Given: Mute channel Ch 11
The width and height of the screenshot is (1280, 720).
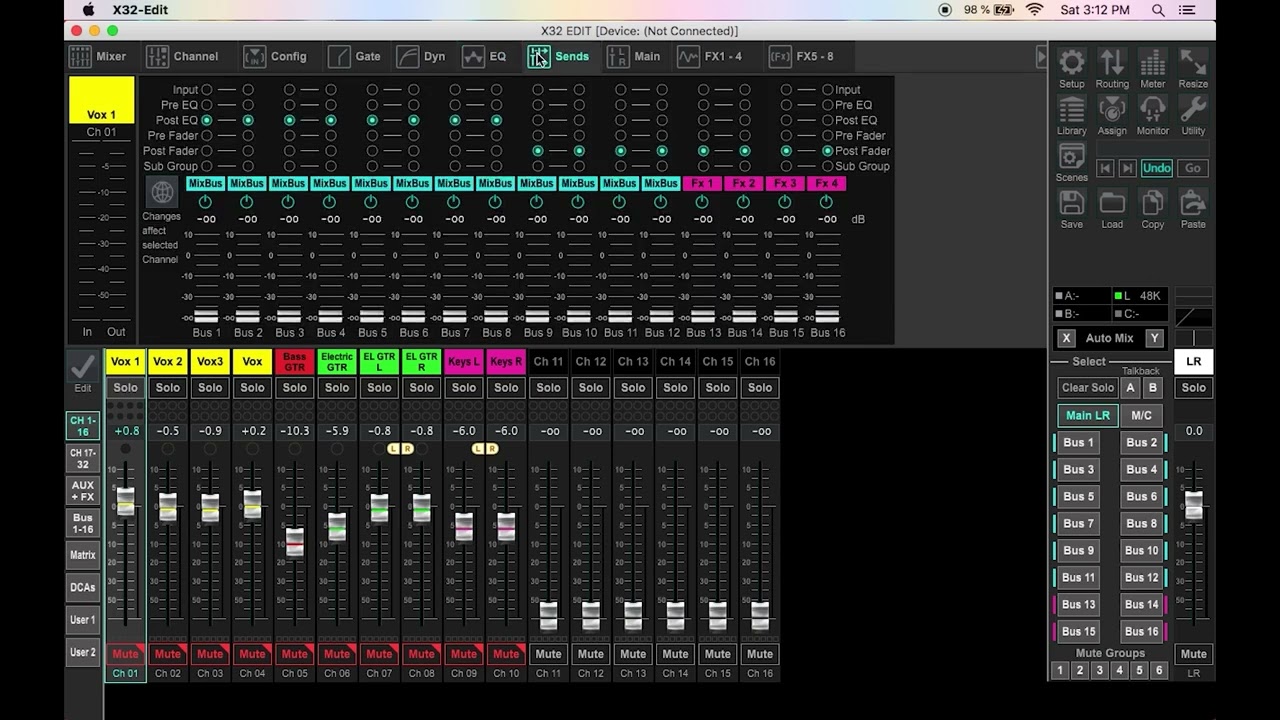Looking at the screenshot, I should (548, 654).
